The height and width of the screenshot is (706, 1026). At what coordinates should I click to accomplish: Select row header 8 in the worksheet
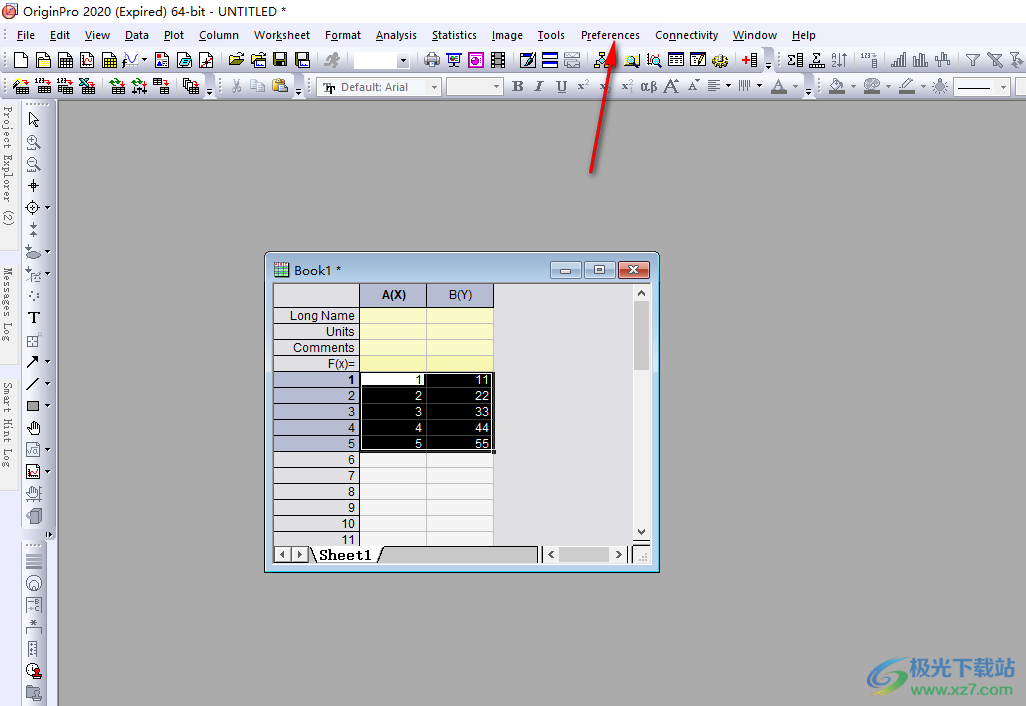click(x=317, y=491)
